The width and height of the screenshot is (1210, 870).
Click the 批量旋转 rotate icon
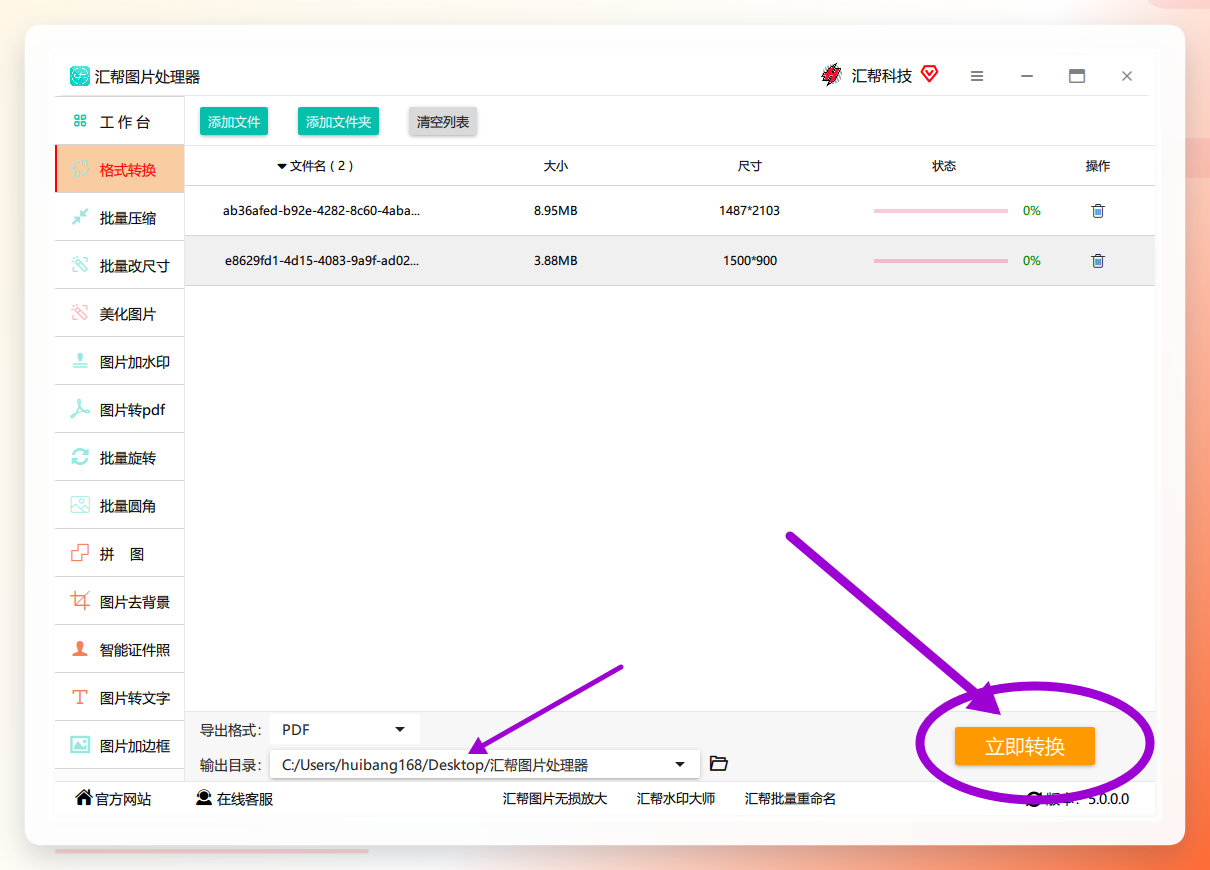click(x=80, y=457)
